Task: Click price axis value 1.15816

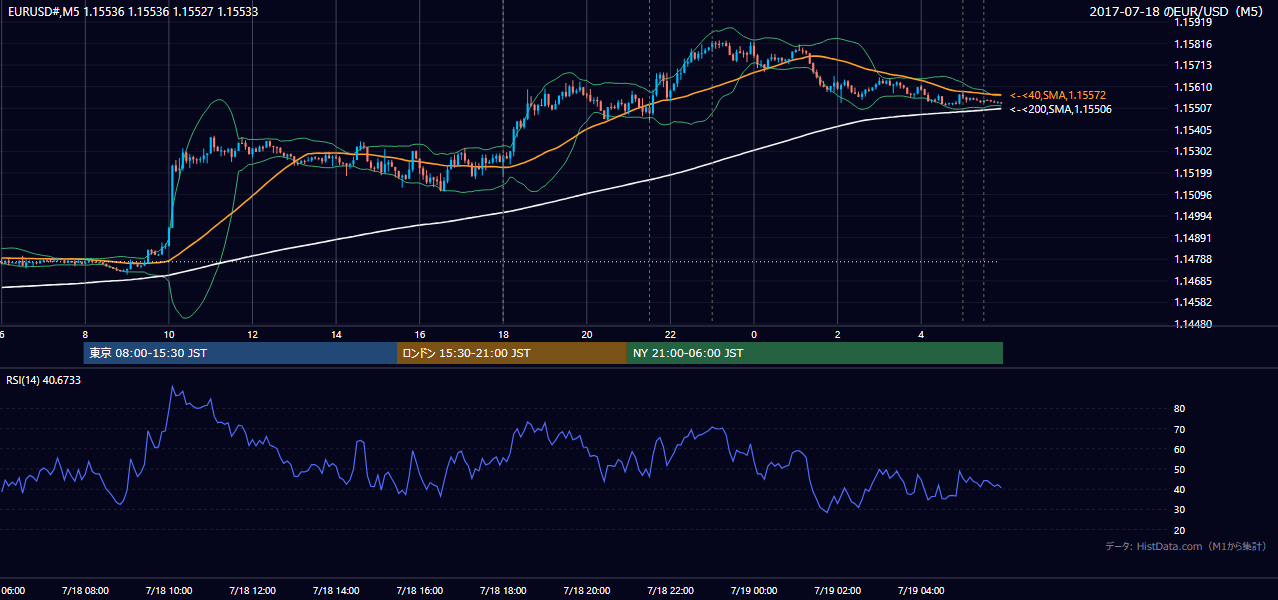Action: [1194, 44]
